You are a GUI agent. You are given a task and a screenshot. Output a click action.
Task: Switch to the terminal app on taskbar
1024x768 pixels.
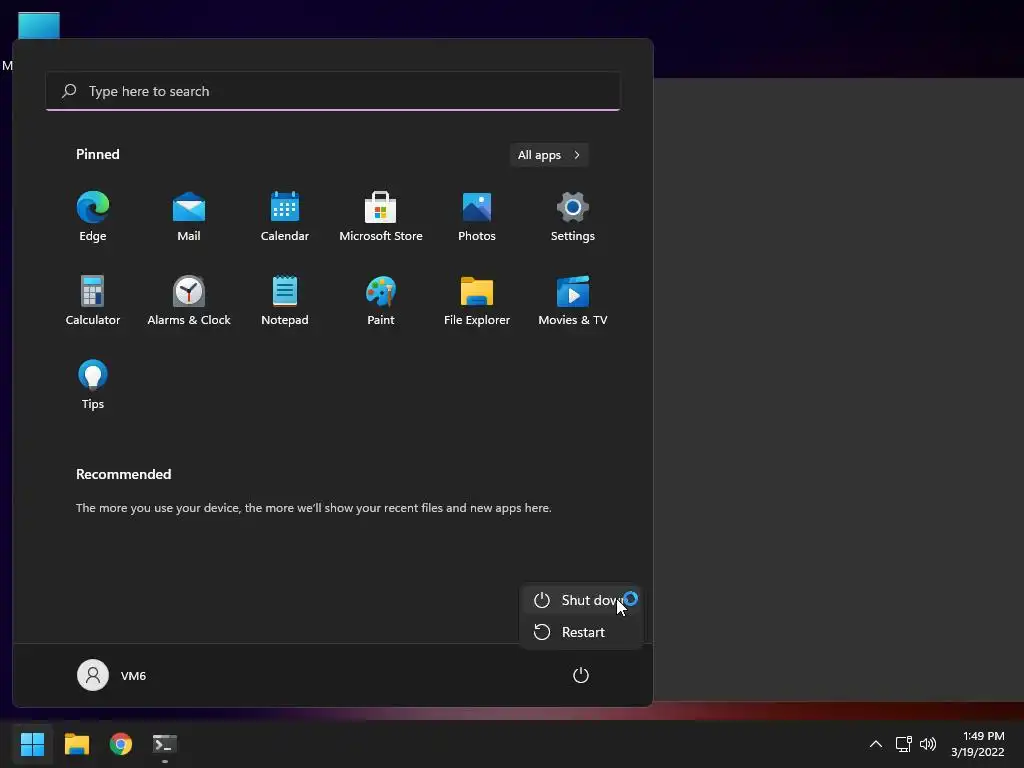[x=165, y=744]
